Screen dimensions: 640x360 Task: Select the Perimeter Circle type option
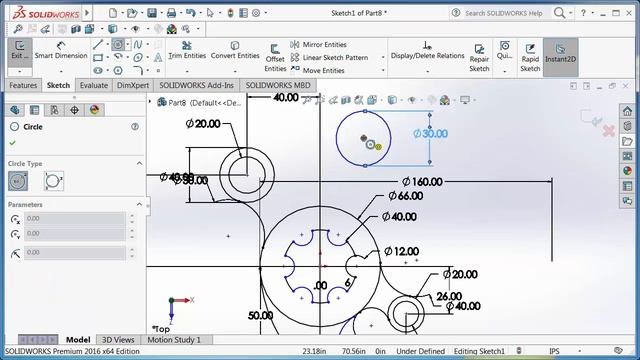coord(53,181)
